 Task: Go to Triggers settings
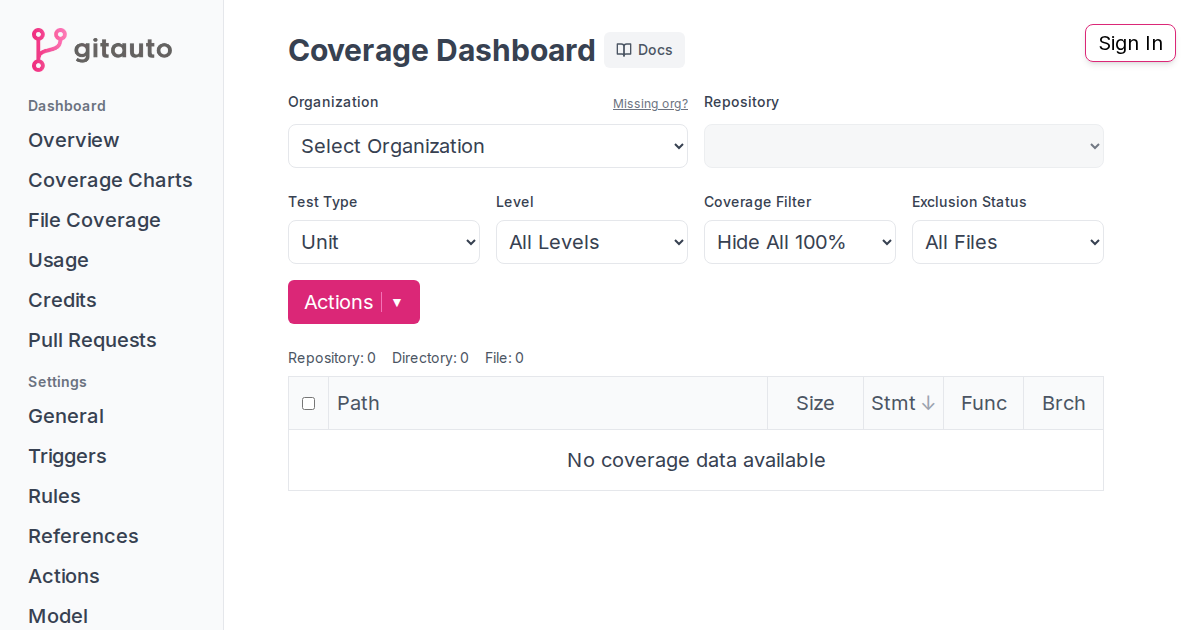click(67, 456)
